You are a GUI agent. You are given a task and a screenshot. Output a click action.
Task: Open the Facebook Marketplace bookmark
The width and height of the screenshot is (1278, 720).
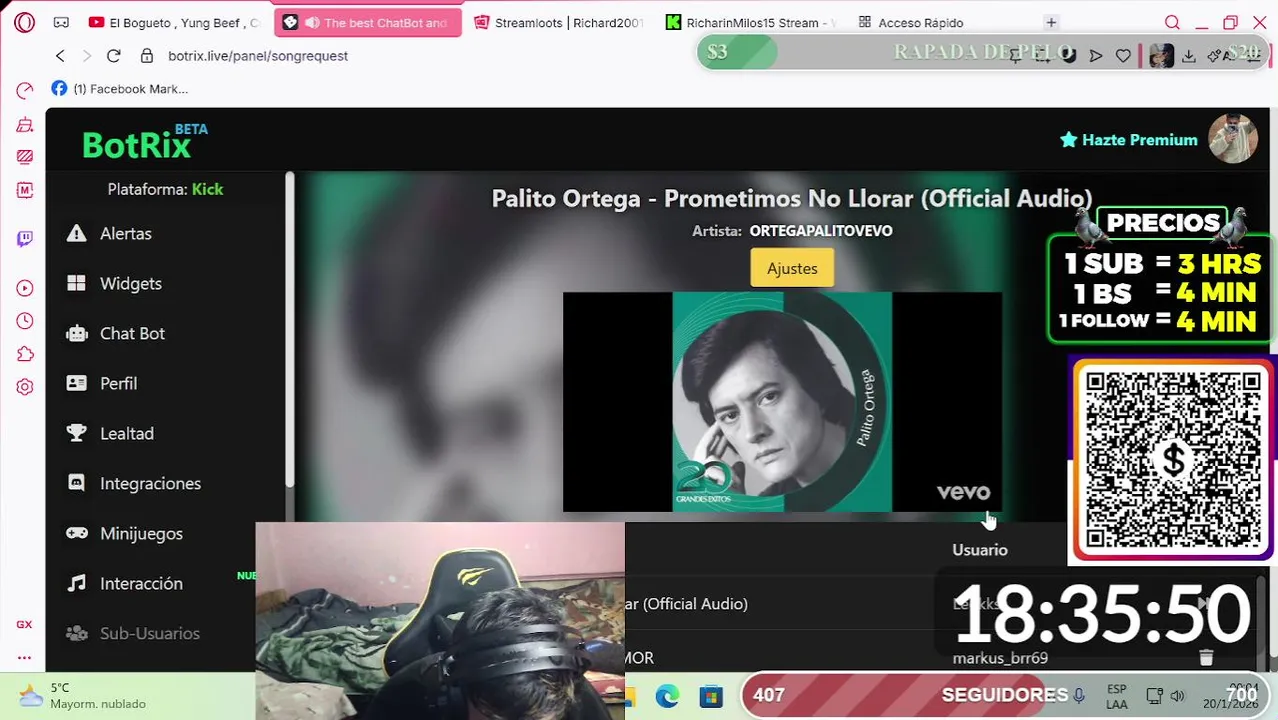click(120, 89)
